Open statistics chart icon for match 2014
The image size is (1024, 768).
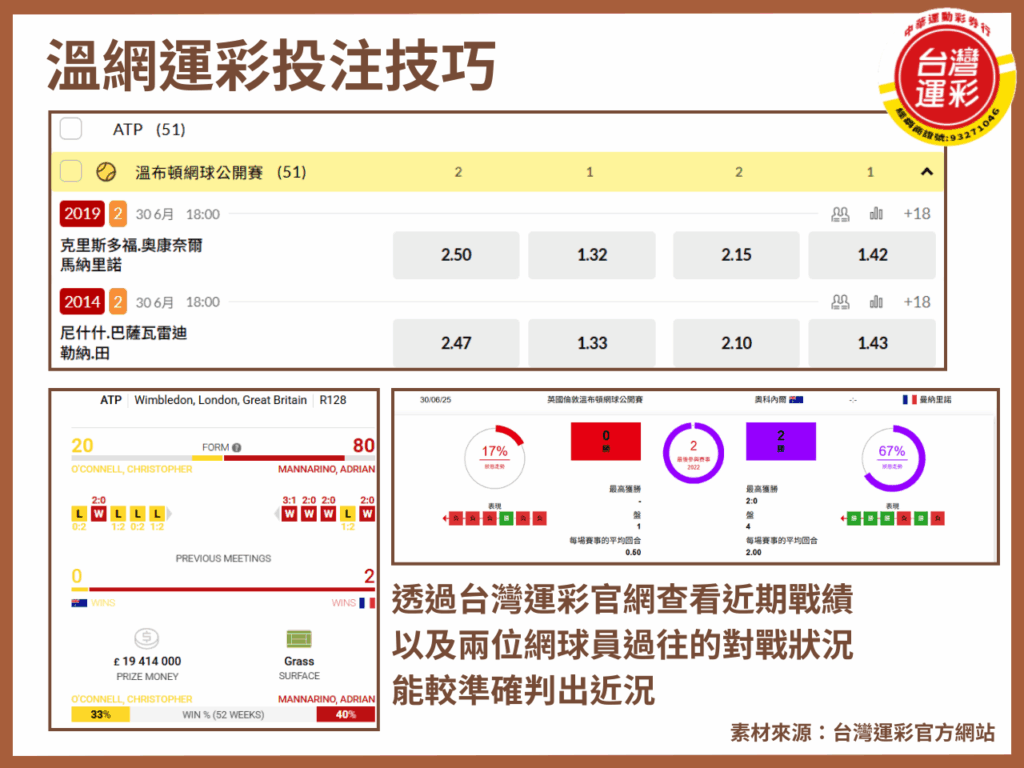[x=876, y=302]
